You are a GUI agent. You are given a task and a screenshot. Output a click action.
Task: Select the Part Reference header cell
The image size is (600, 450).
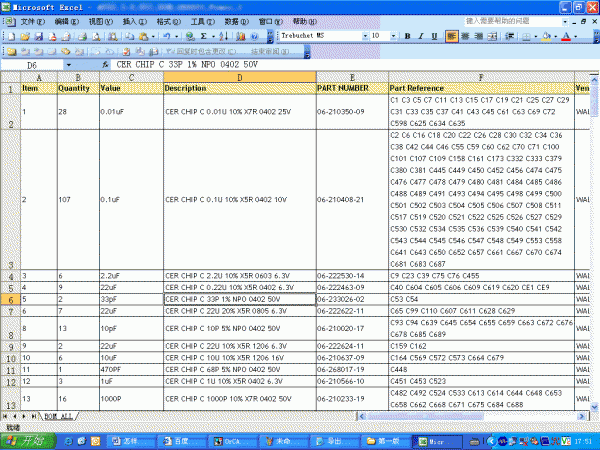click(481, 88)
